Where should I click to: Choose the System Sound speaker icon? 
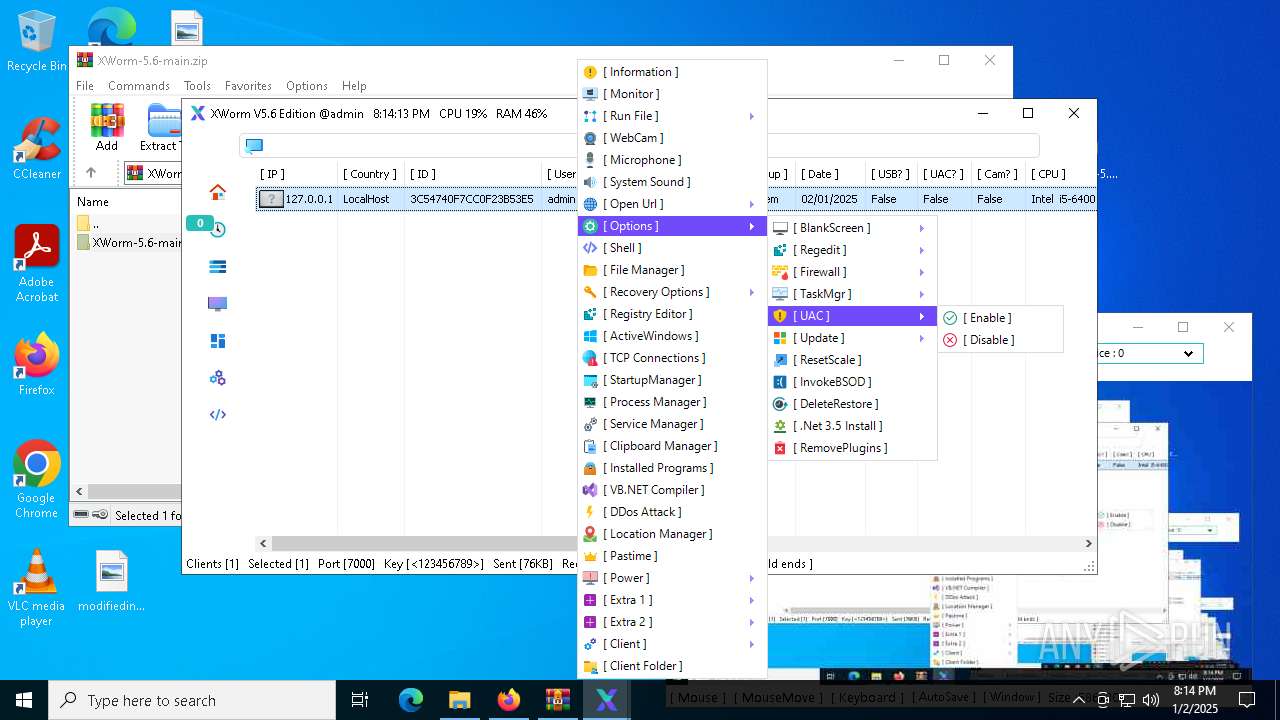click(590, 182)
